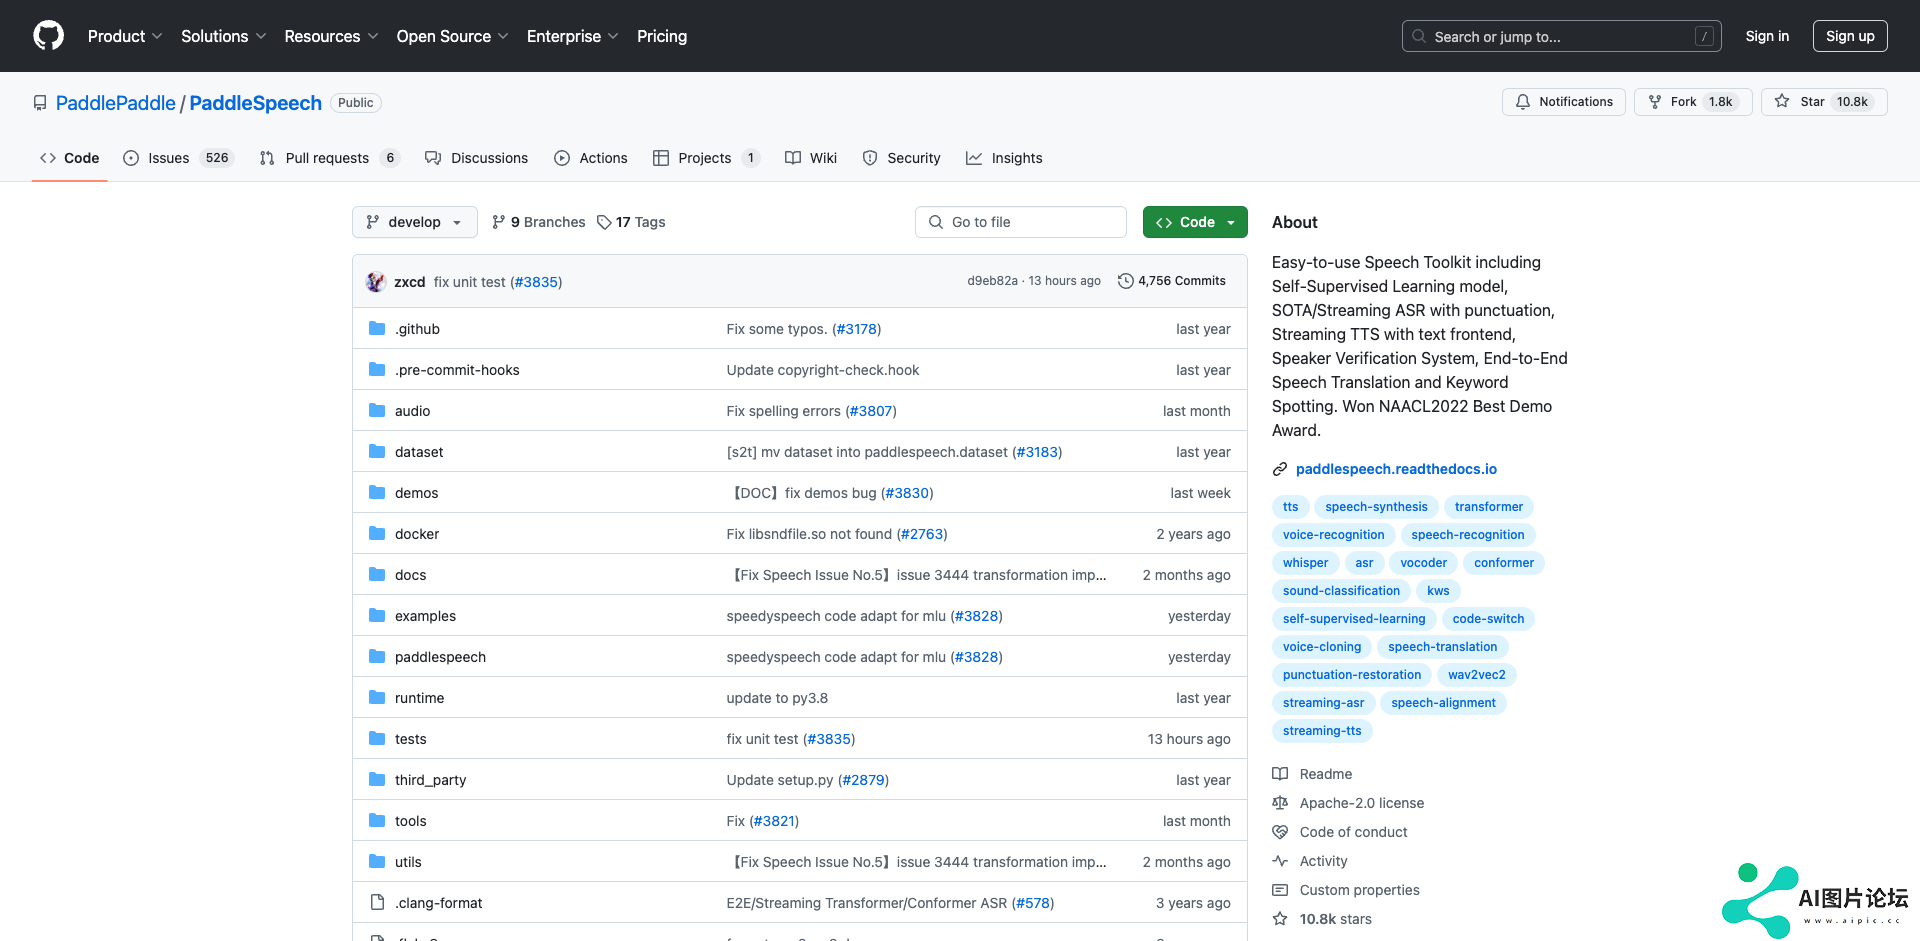Click the Sign in link
Image resolution: width=1920 pixels, height=941 pixels.
[1767, 36]
